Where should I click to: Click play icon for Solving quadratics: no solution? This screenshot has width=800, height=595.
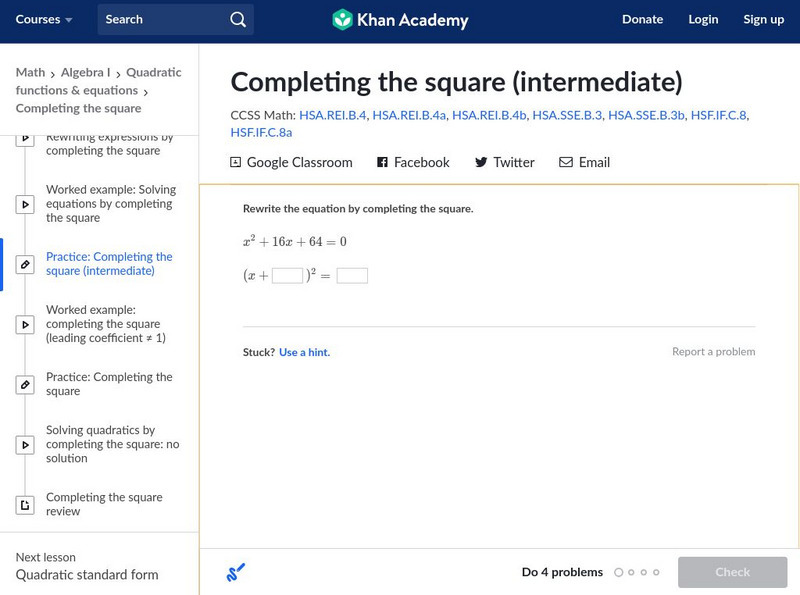(x=25, y=445)
